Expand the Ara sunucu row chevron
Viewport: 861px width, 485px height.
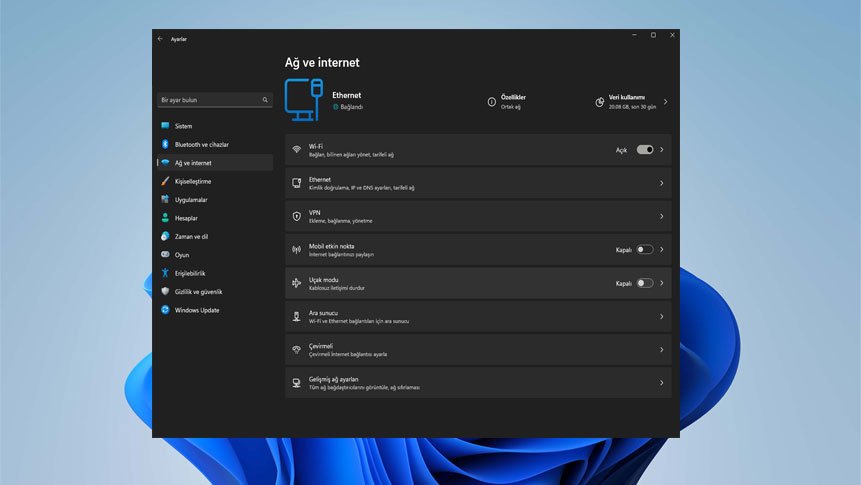point(662,317)
